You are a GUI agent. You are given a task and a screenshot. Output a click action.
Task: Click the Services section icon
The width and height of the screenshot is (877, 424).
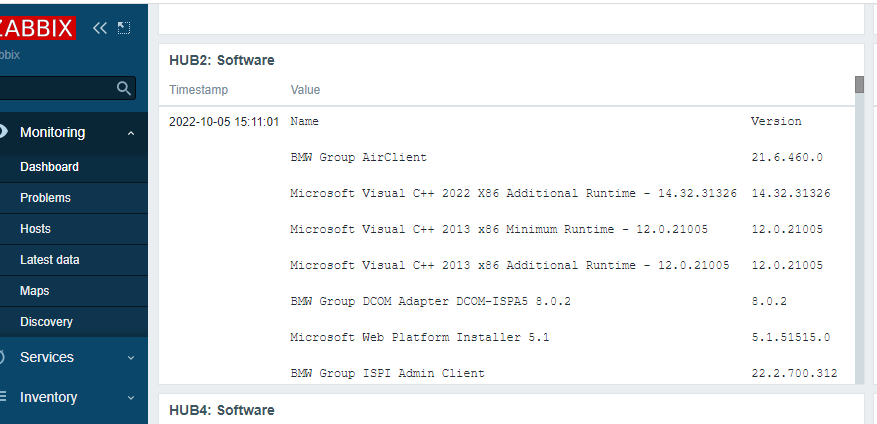coord(3,357)
